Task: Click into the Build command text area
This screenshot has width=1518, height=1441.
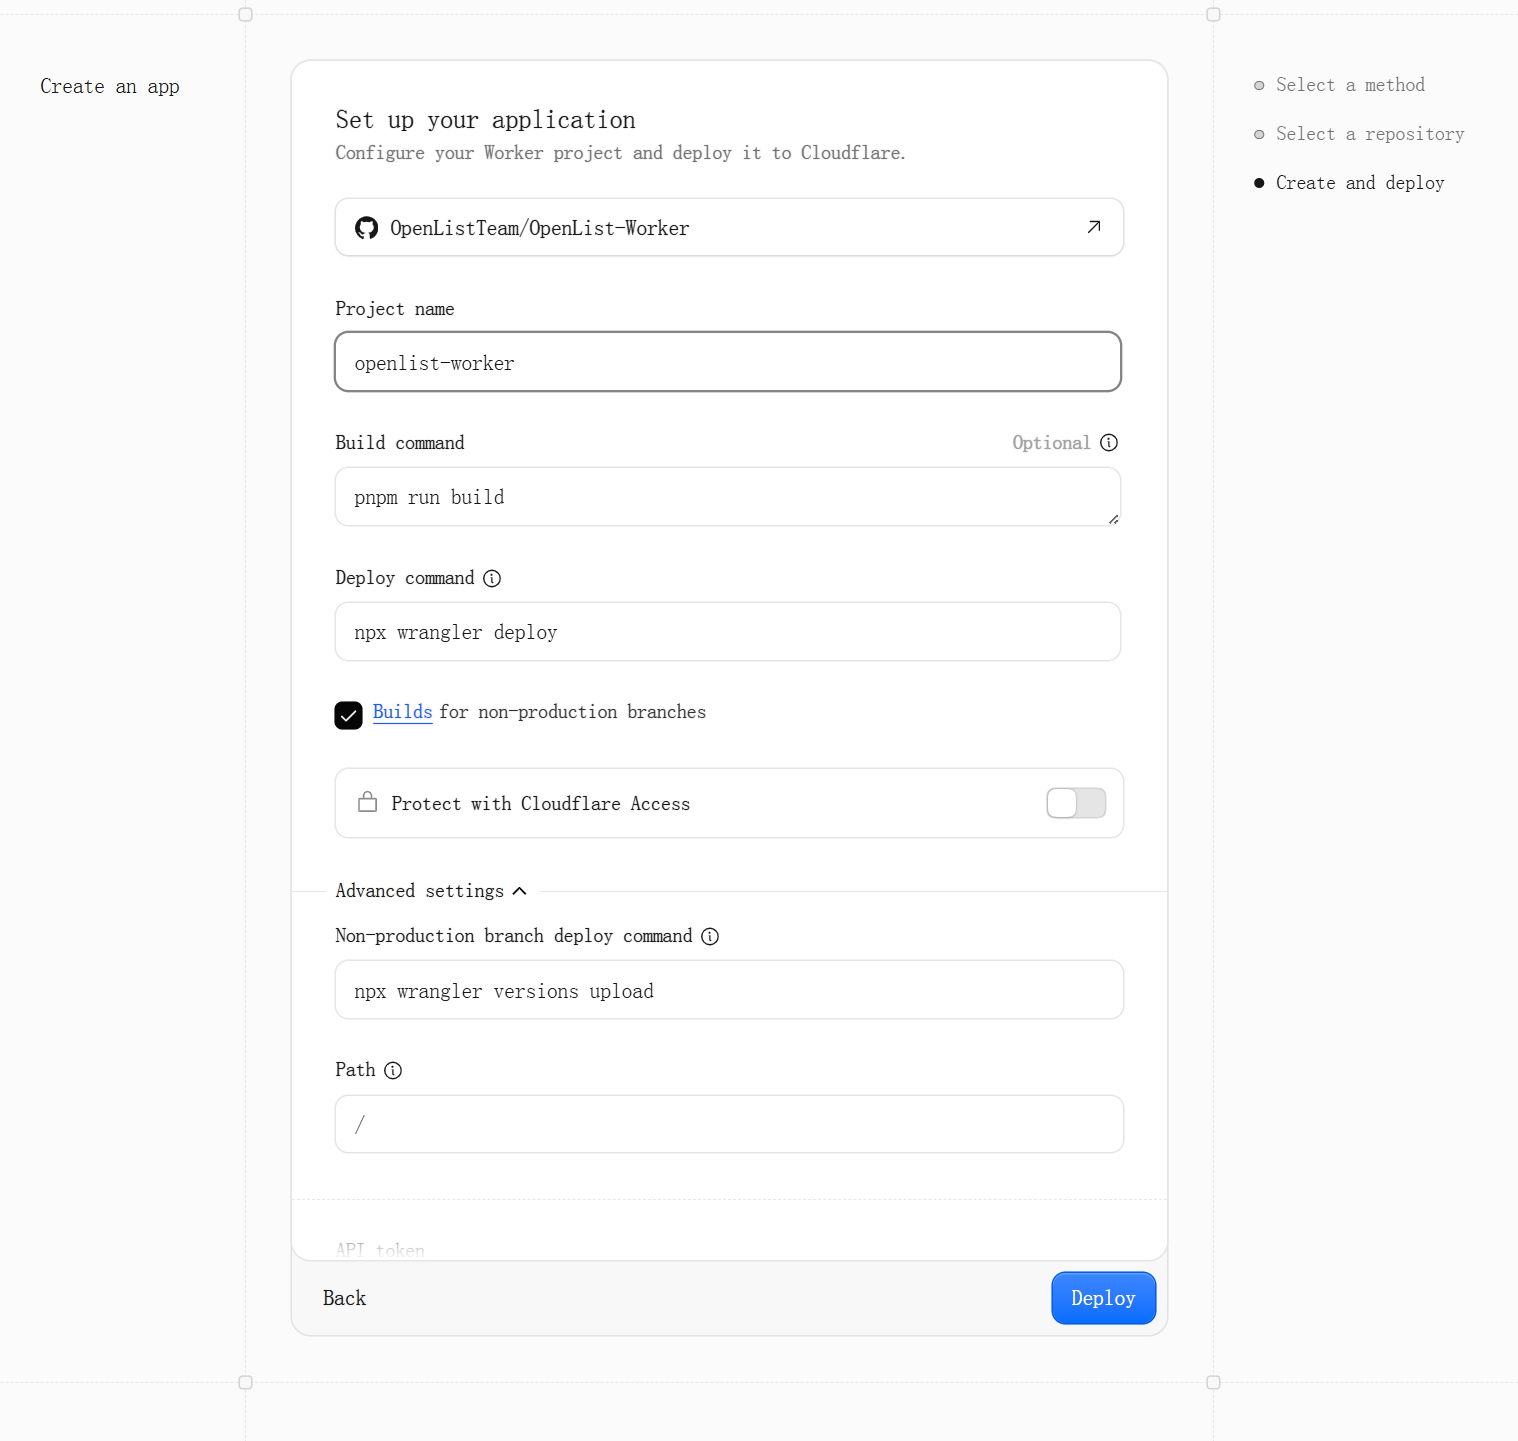Action: (728, 497)
